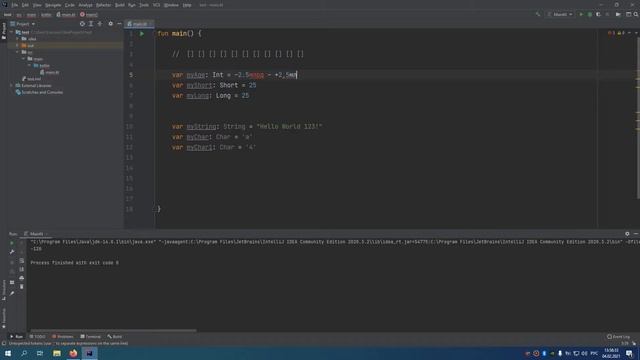
Task: Collapse the main folder under src
Action: (x=24, y=59)
